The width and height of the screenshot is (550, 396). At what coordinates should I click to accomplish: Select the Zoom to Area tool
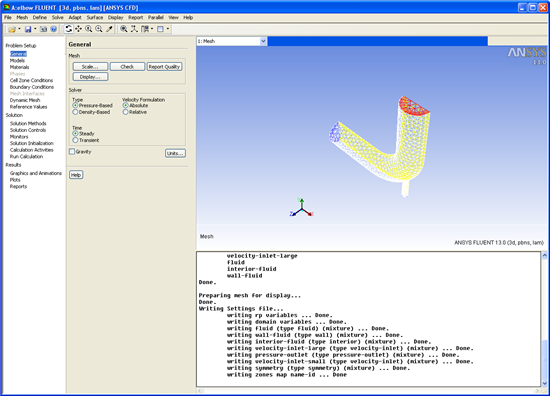coord(99,29)
